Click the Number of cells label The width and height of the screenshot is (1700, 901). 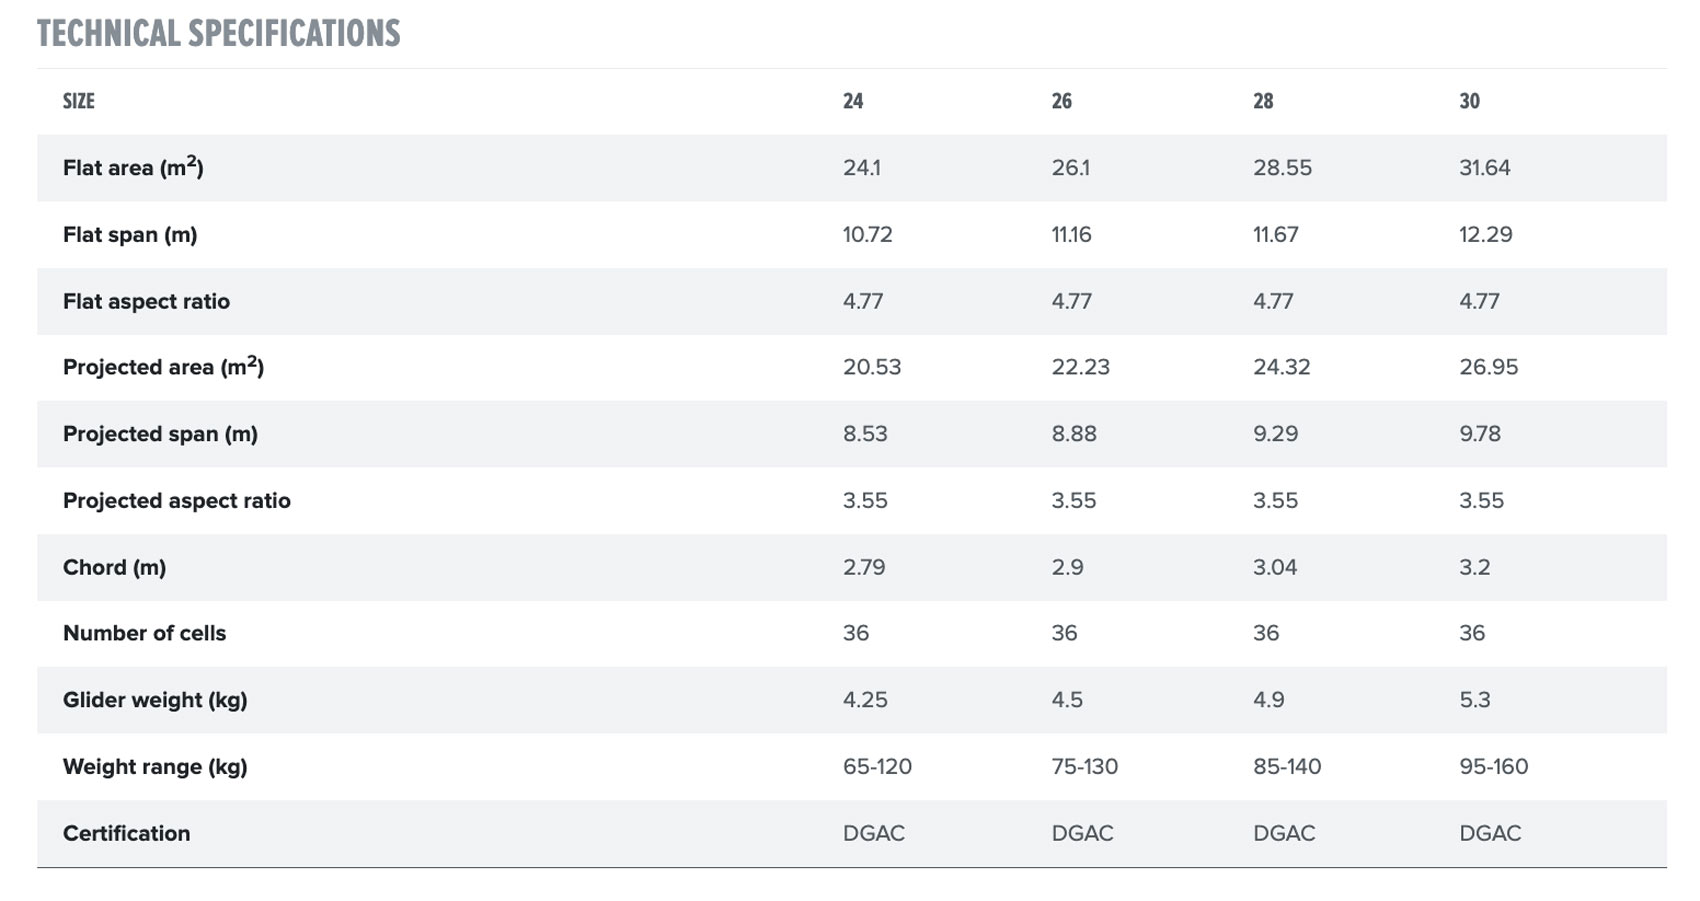[144, 633]
